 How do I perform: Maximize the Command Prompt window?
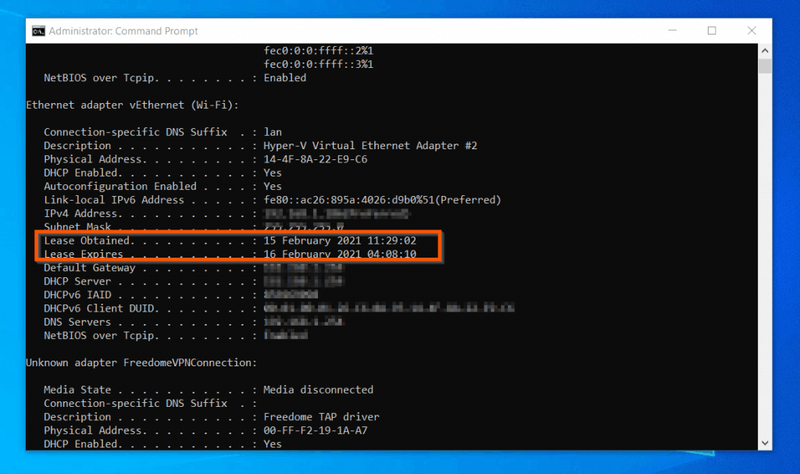point(712,31)
